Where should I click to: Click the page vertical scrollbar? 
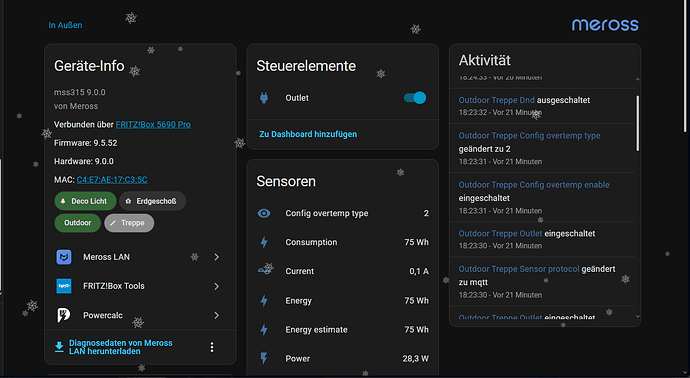[x=686, y=66]
